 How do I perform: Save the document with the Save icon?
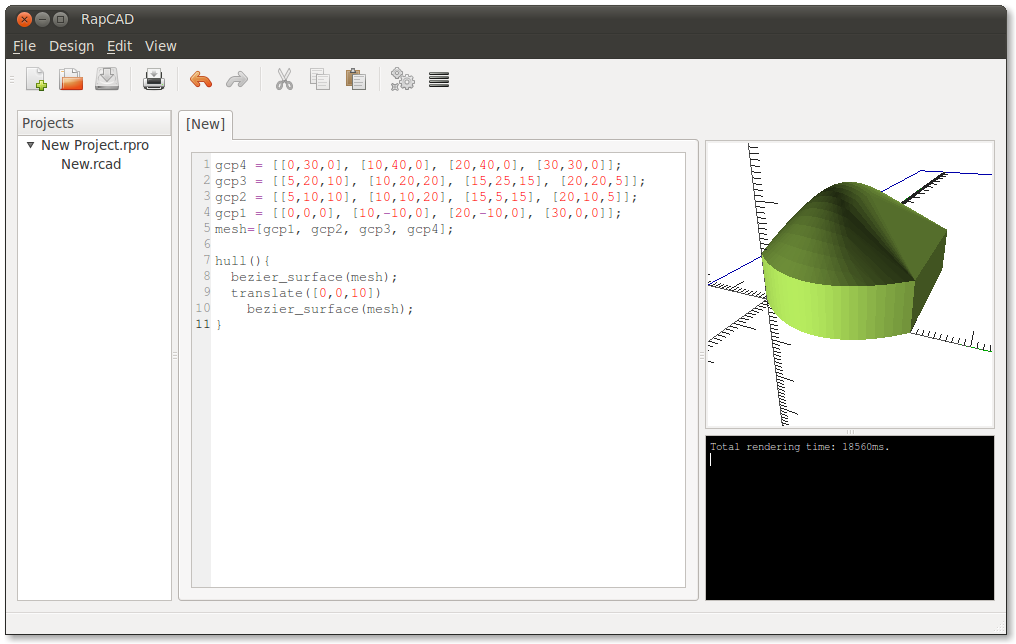107,80
